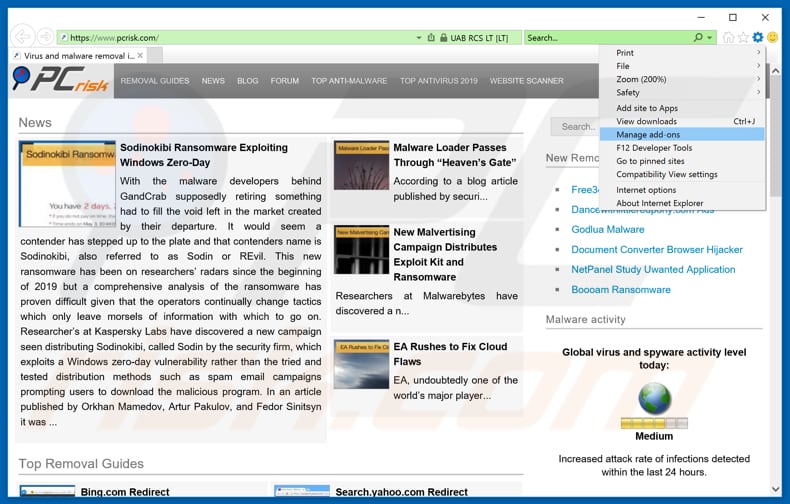
Task: Open Search.yahoo.com Redirect guide
Action: click(x=402, y=492)
